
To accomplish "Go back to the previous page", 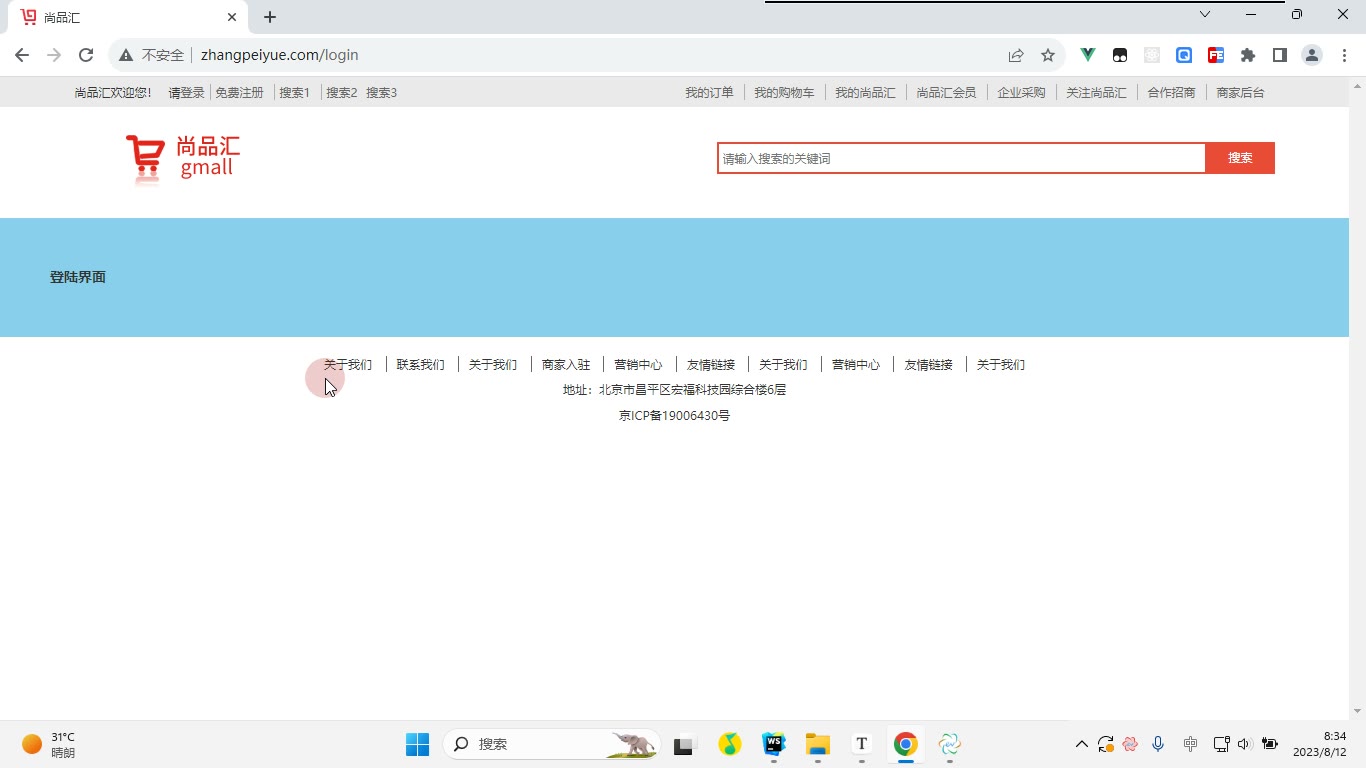I will pos(22,55).
